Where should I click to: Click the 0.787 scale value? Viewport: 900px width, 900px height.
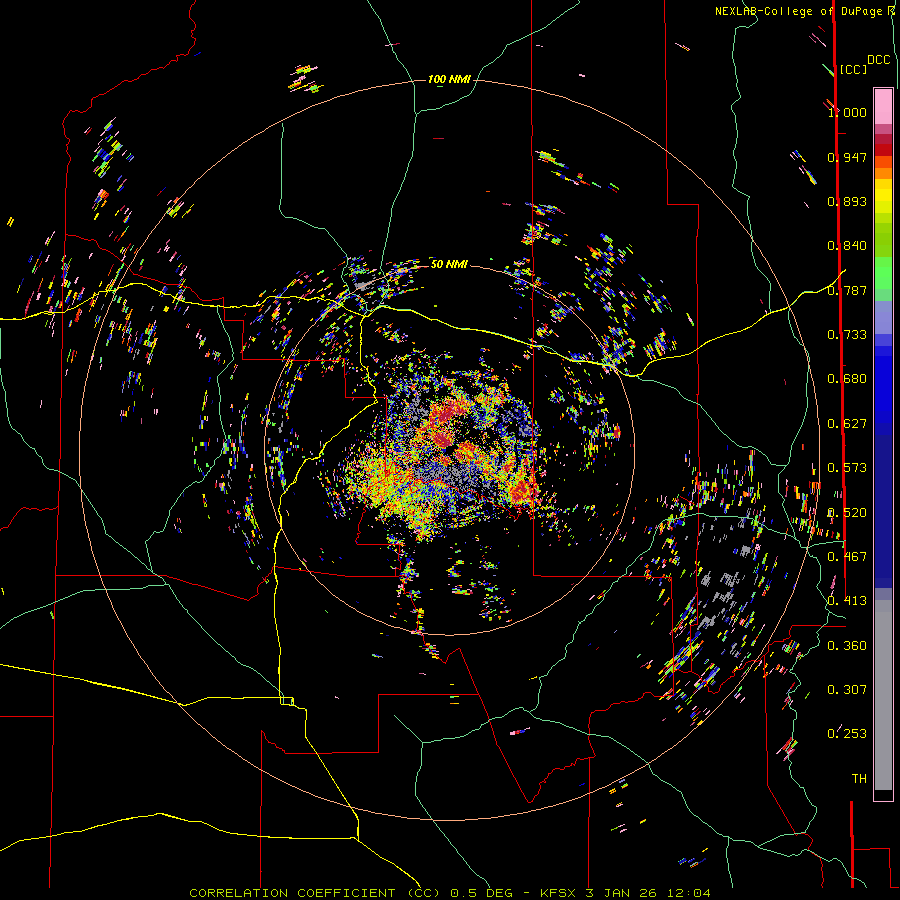847,290
